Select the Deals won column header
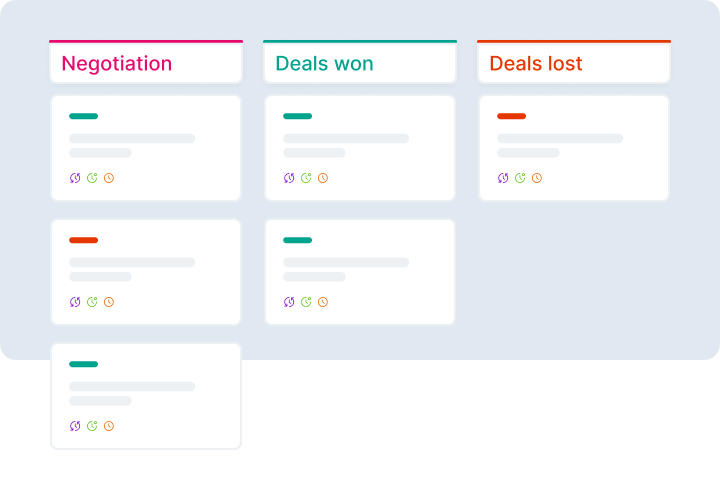720x480 pixels. (x=360, y=63)
